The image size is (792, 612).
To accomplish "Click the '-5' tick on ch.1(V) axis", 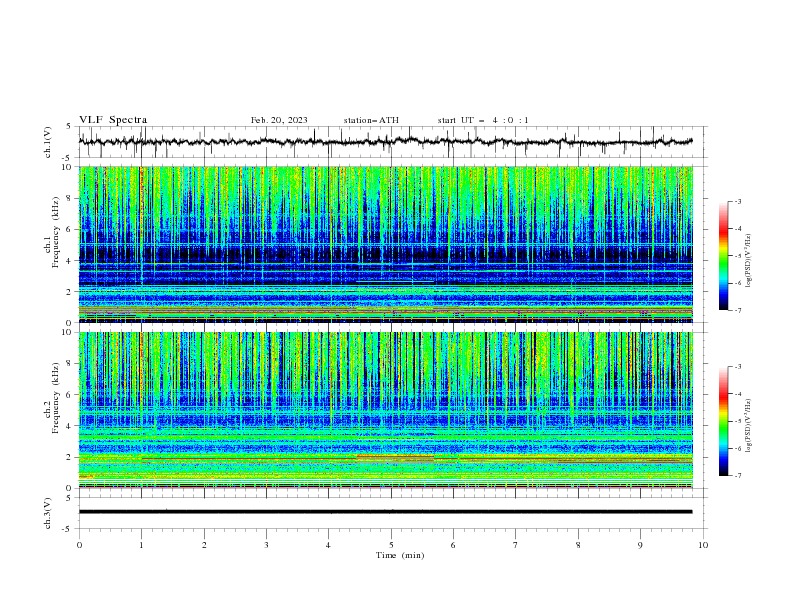I will coord(68,158).
